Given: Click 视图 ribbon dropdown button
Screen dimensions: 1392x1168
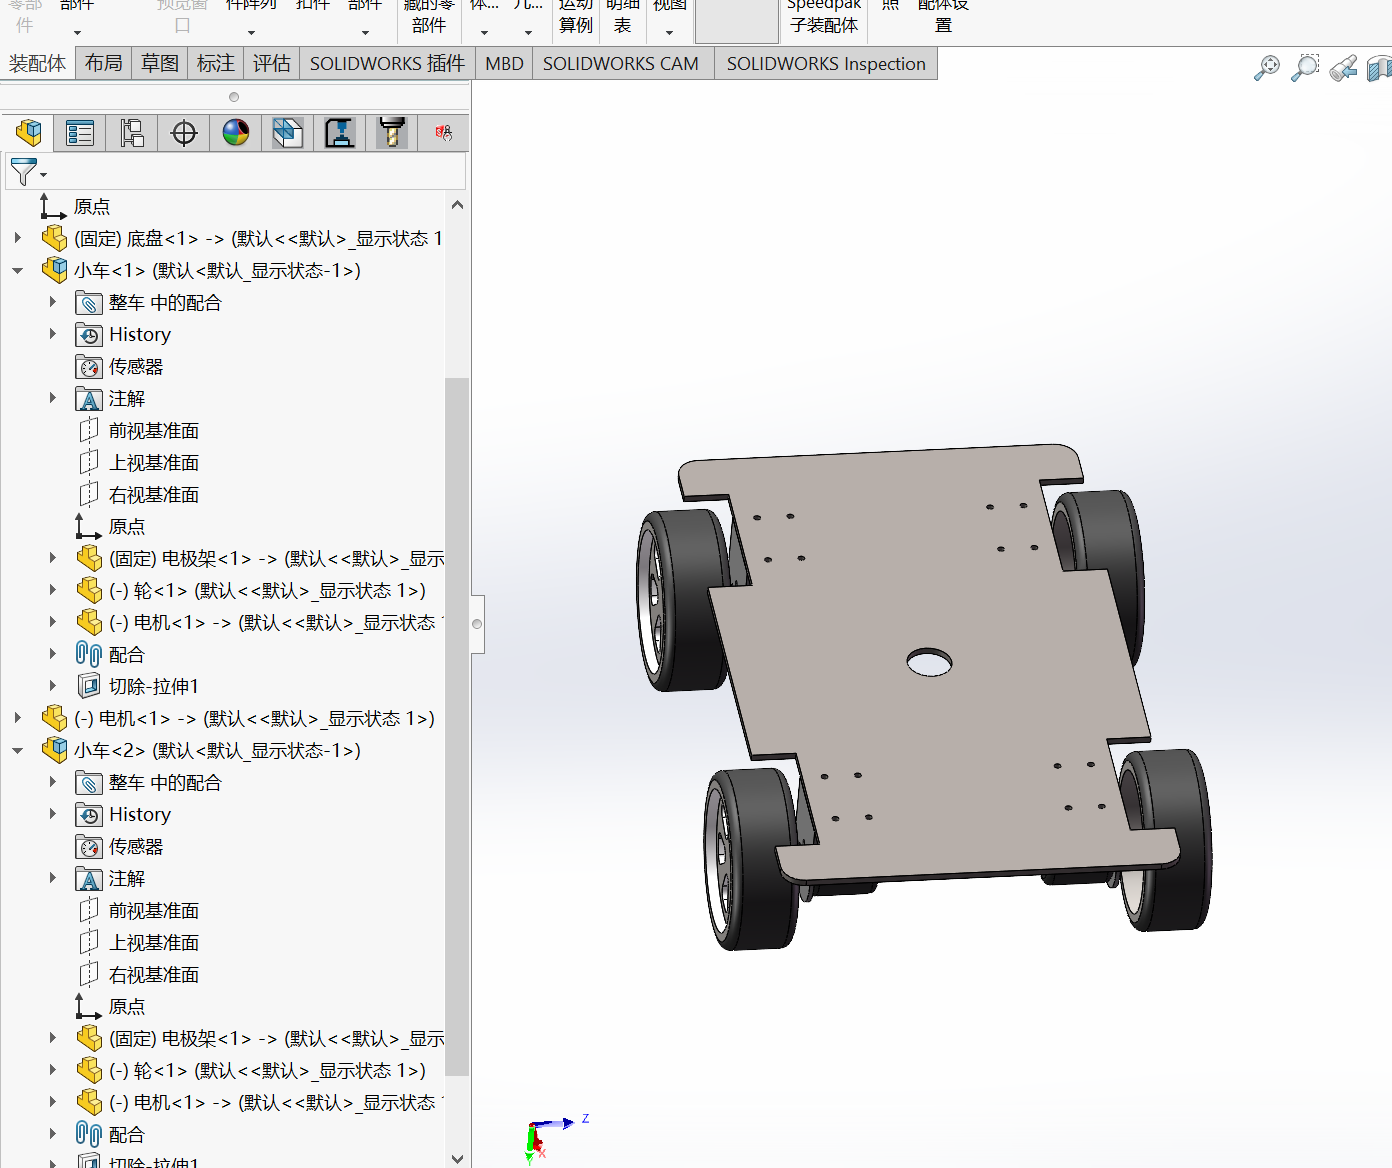Looking at the screenshot, I should click(669, 17).
